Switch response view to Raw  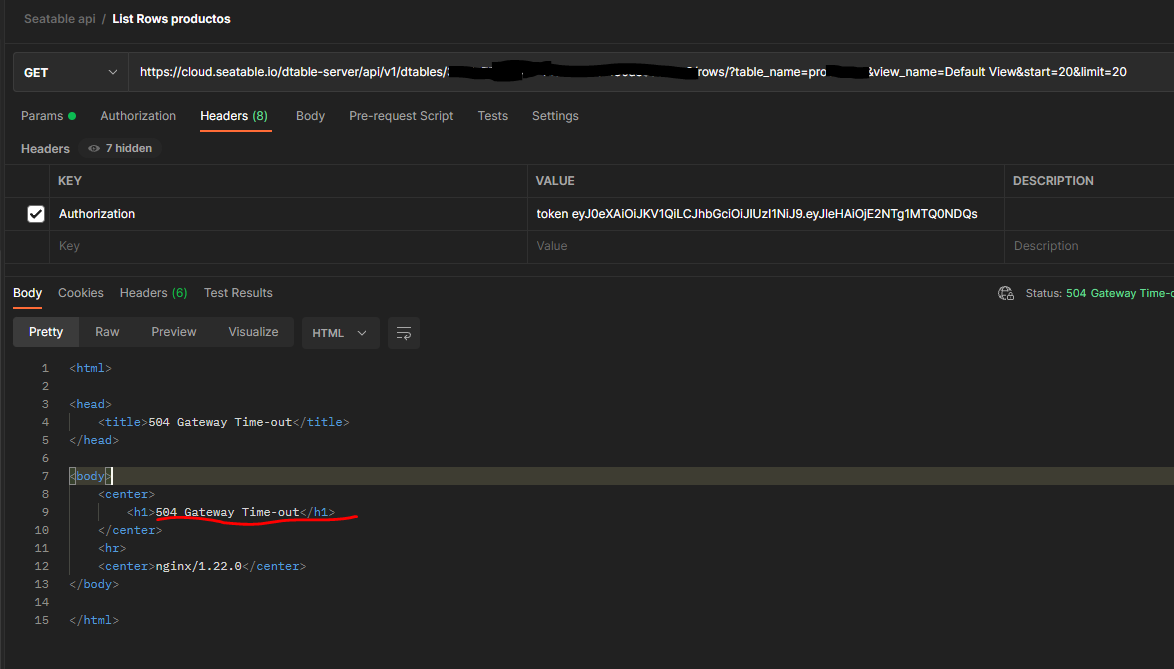[x=107, y=332]
